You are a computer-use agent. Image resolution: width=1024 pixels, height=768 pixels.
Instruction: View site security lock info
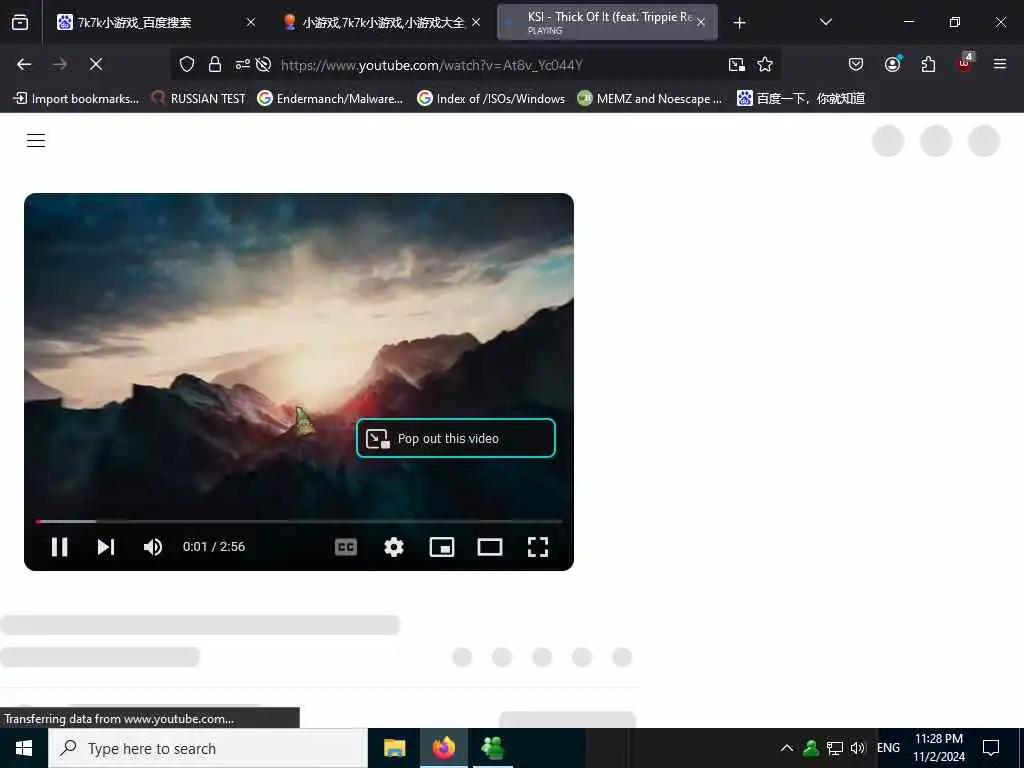point(214,64)
